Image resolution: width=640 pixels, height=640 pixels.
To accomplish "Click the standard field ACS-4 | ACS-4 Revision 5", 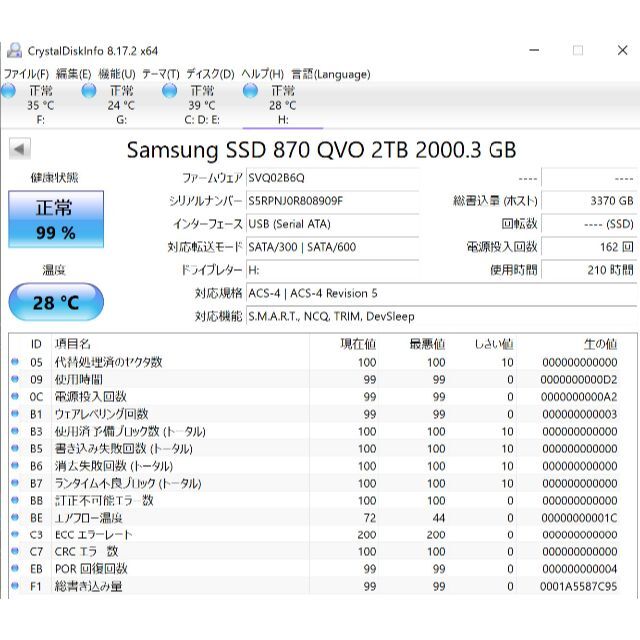I will pyautogui.click(x=441, y=293).
